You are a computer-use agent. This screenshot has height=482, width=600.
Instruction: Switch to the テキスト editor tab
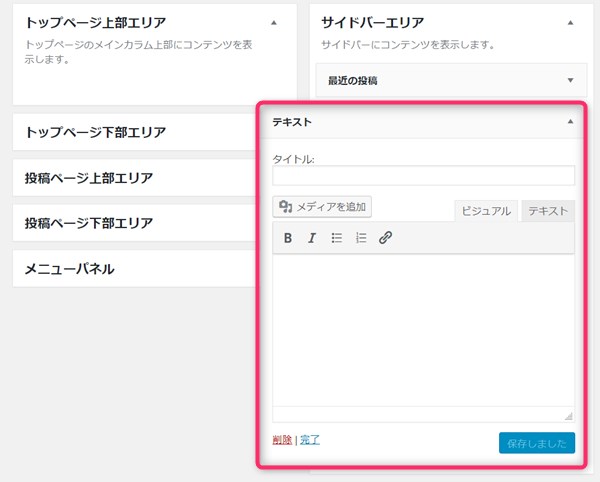coord(548,211)
